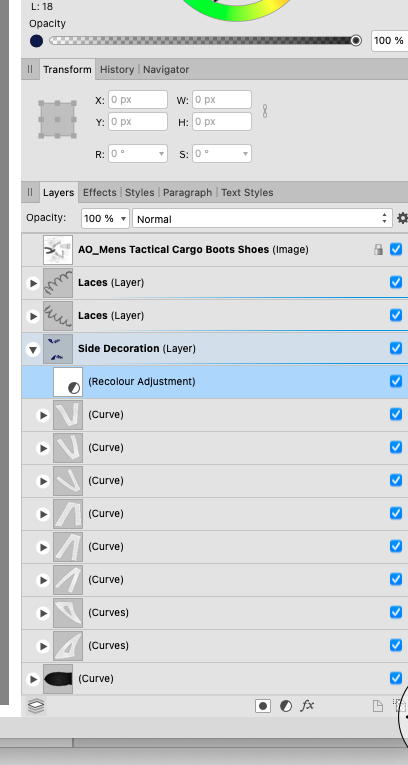Switch to the Text Styles tab
Screen dimensions: 408x765
coord(247,192)
